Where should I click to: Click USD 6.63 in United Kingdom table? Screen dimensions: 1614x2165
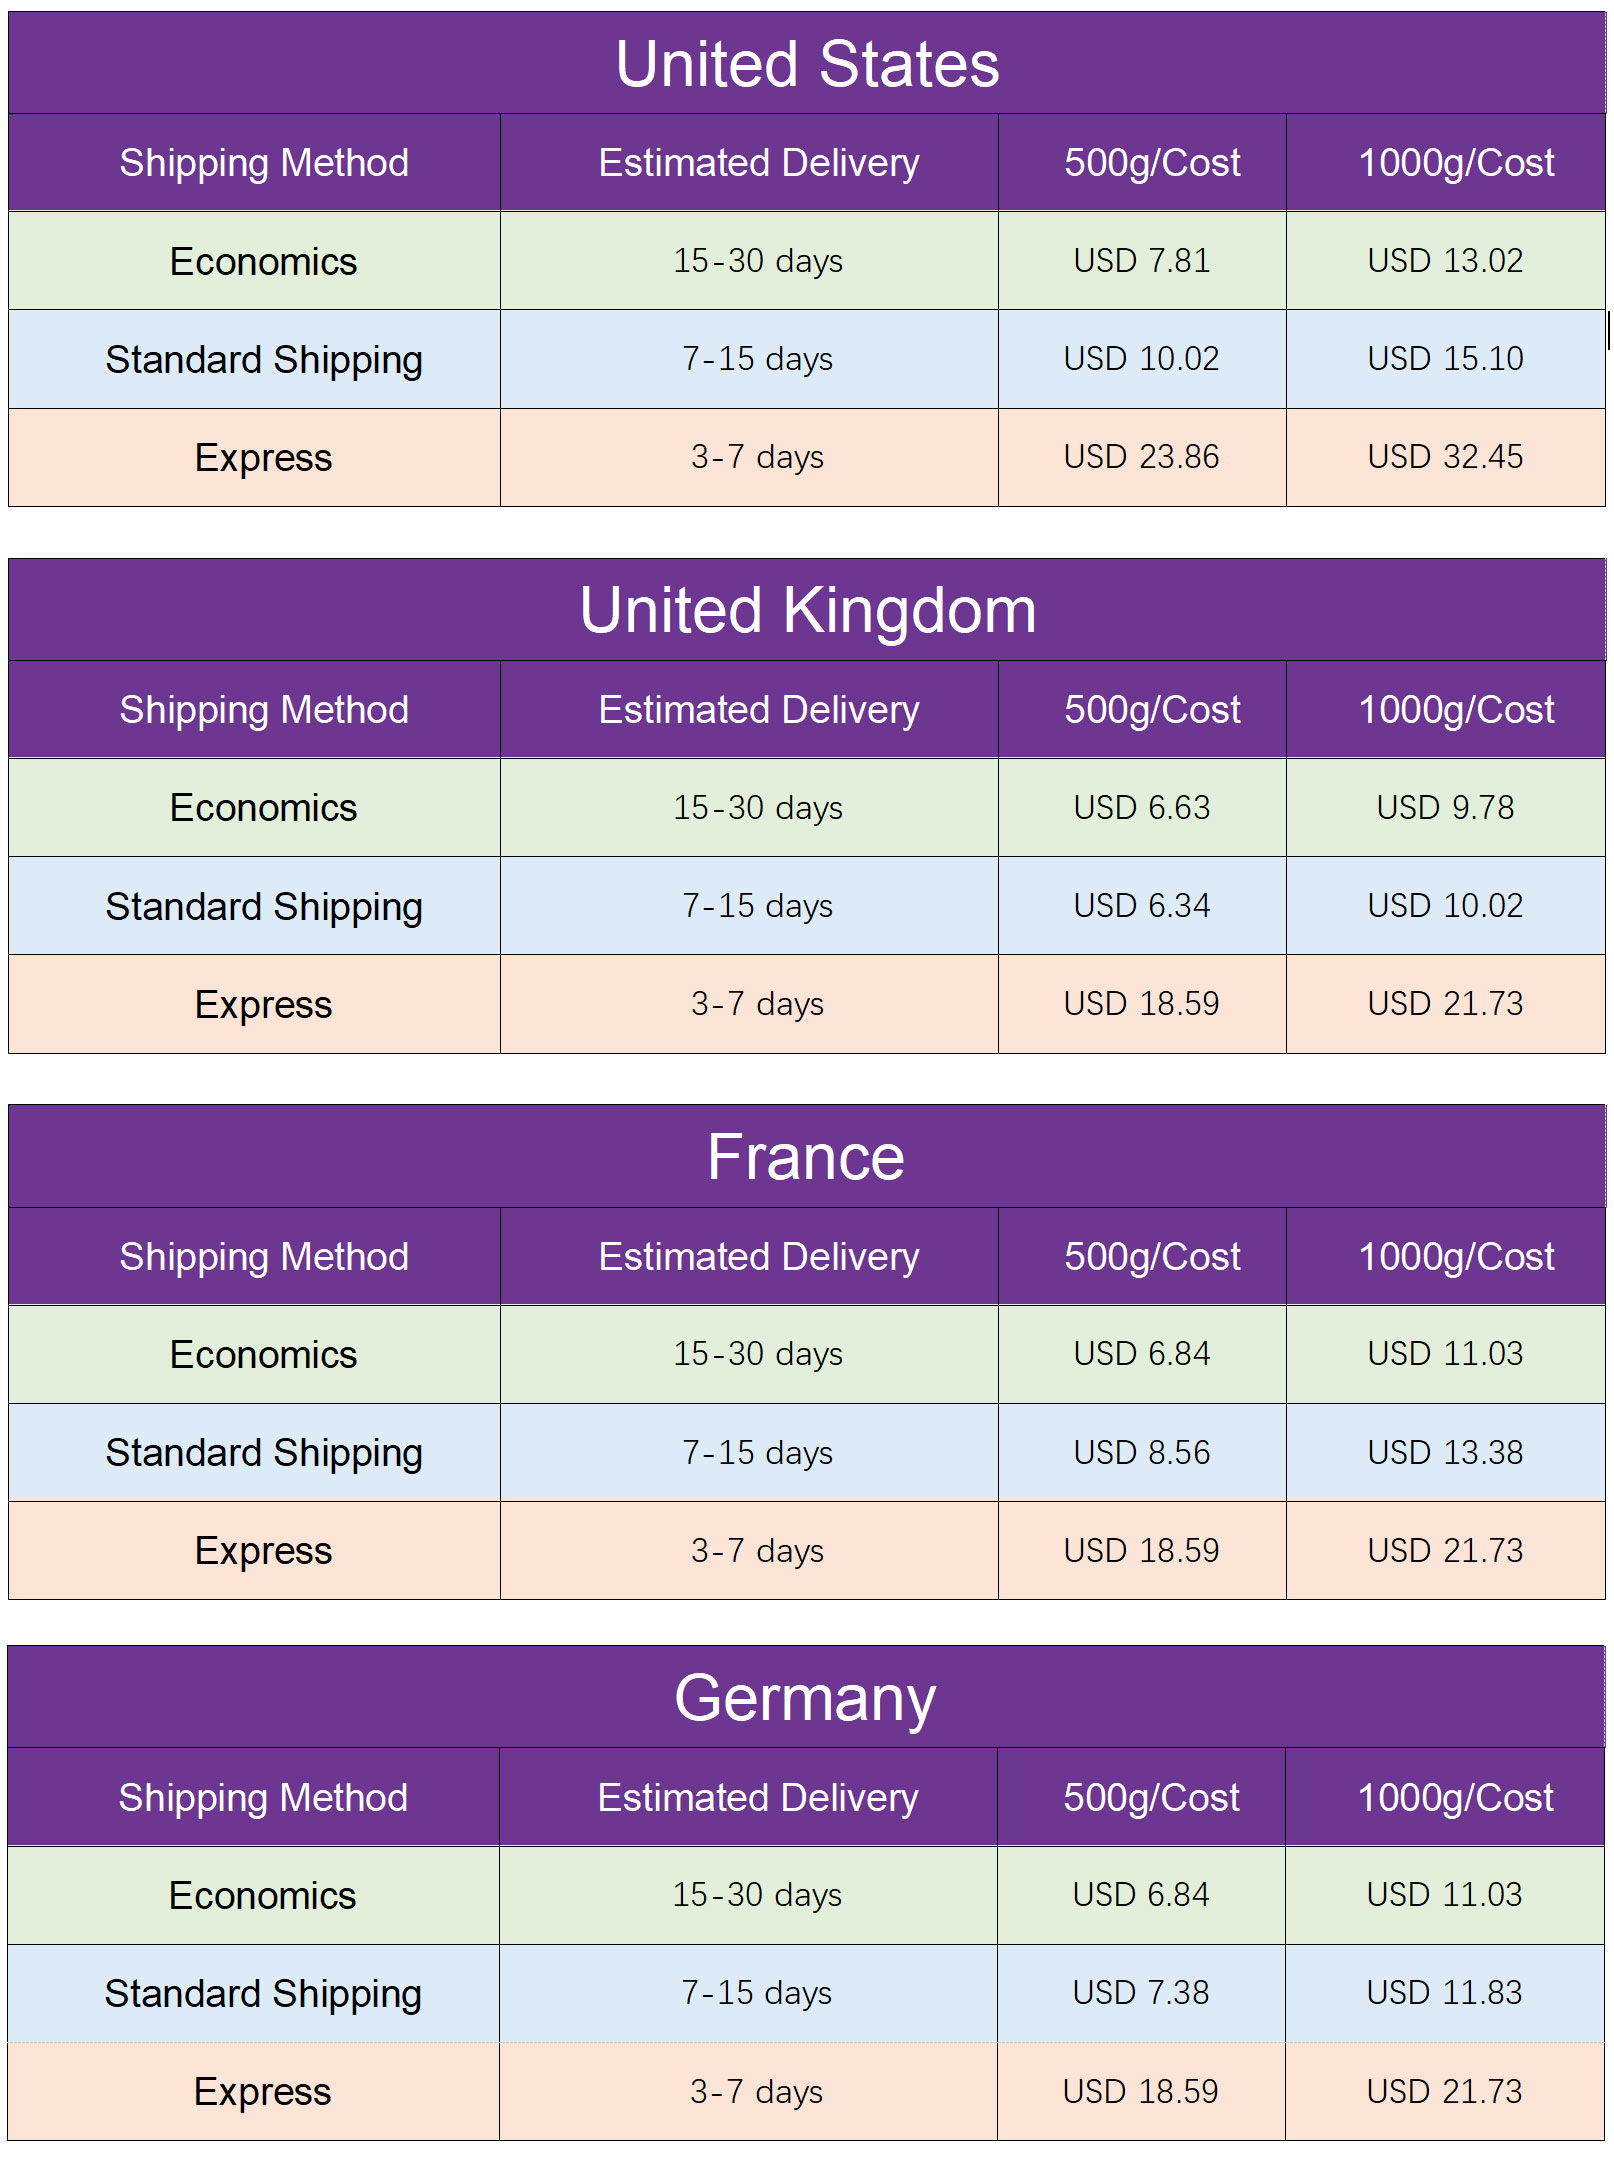(x=1142, y=807)
